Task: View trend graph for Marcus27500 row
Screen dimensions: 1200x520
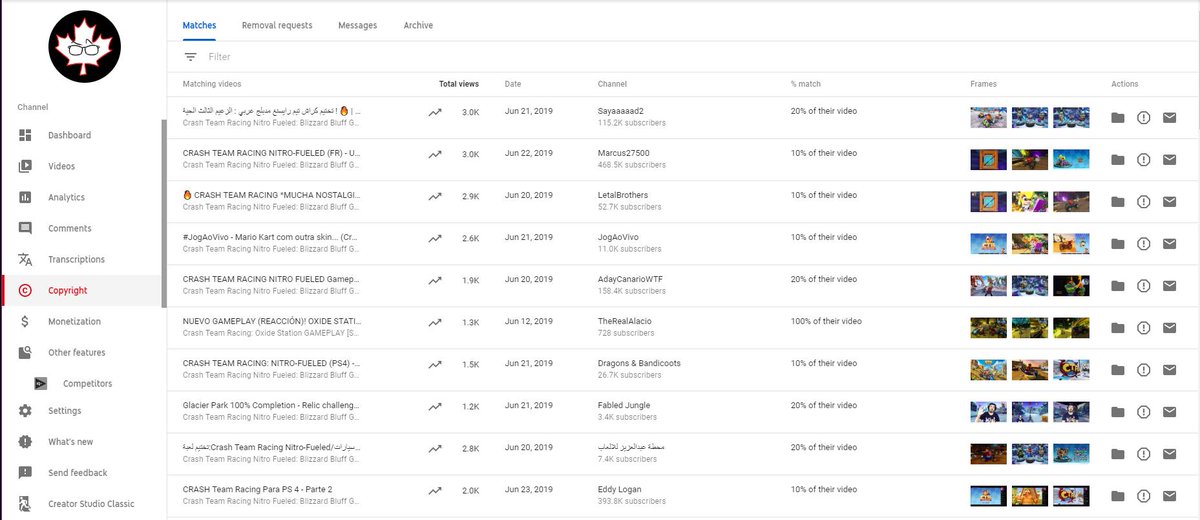Action: click(x=434, y=155)
